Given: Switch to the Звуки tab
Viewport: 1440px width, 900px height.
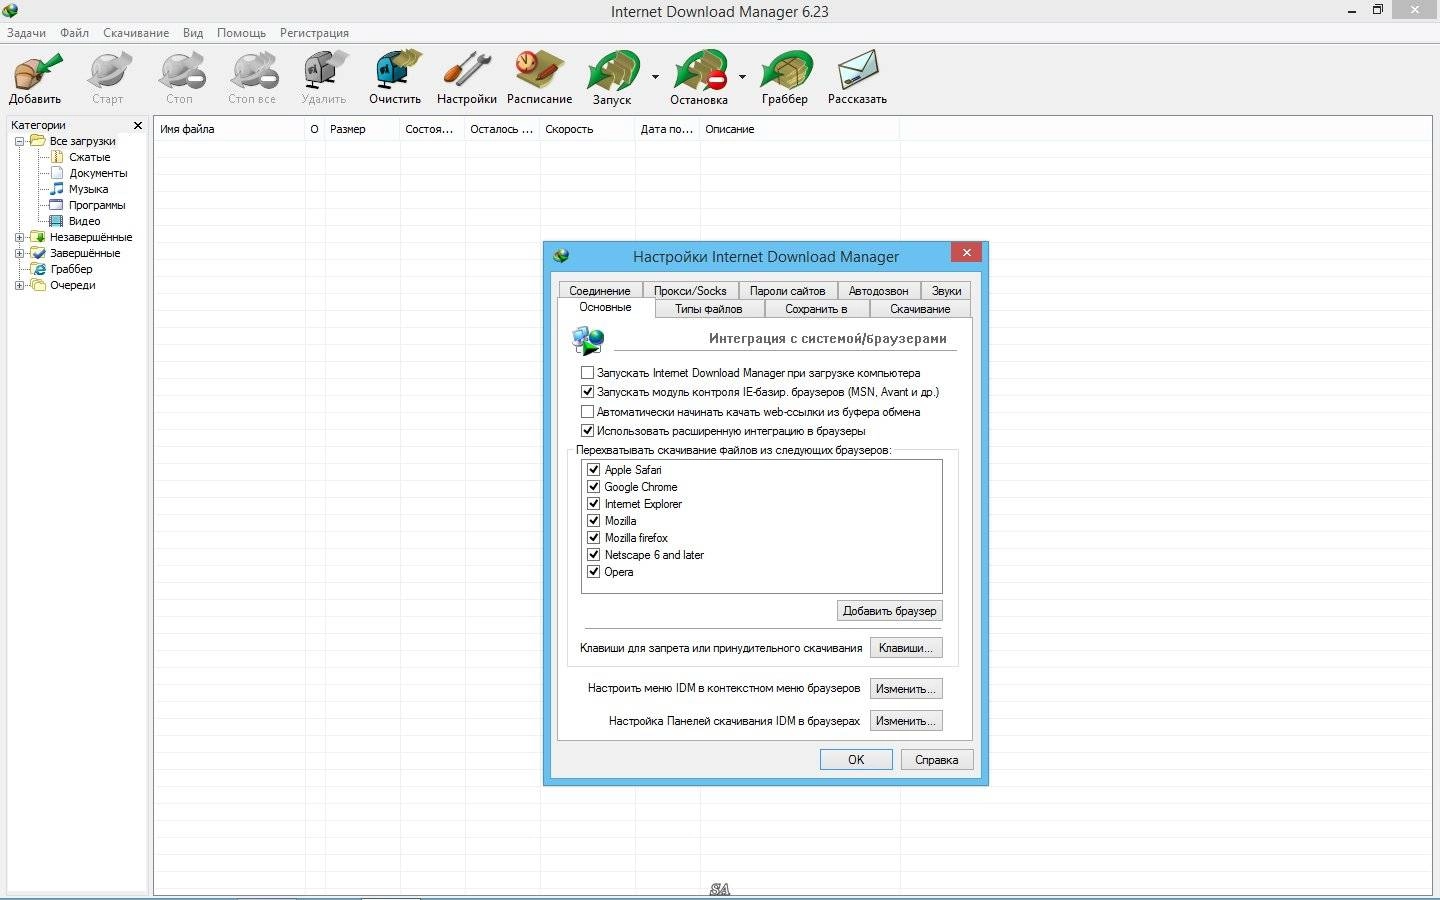Looking at the screenshot, I should (946, 291).
